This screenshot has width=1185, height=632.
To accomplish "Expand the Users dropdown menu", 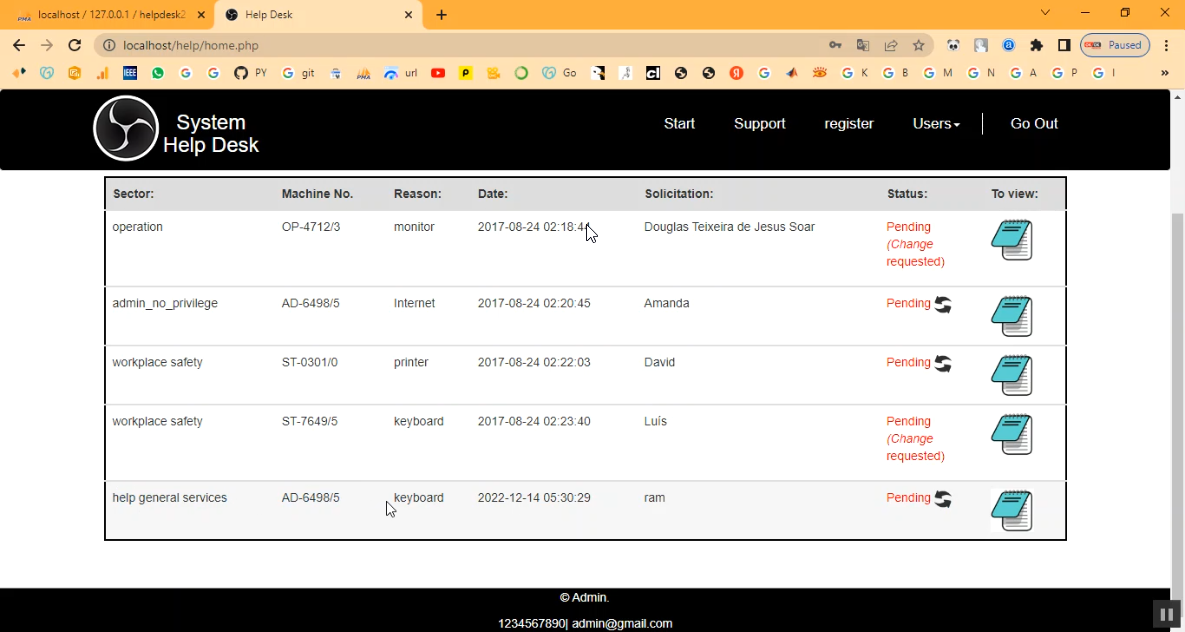I will click(x=936, y=124).
